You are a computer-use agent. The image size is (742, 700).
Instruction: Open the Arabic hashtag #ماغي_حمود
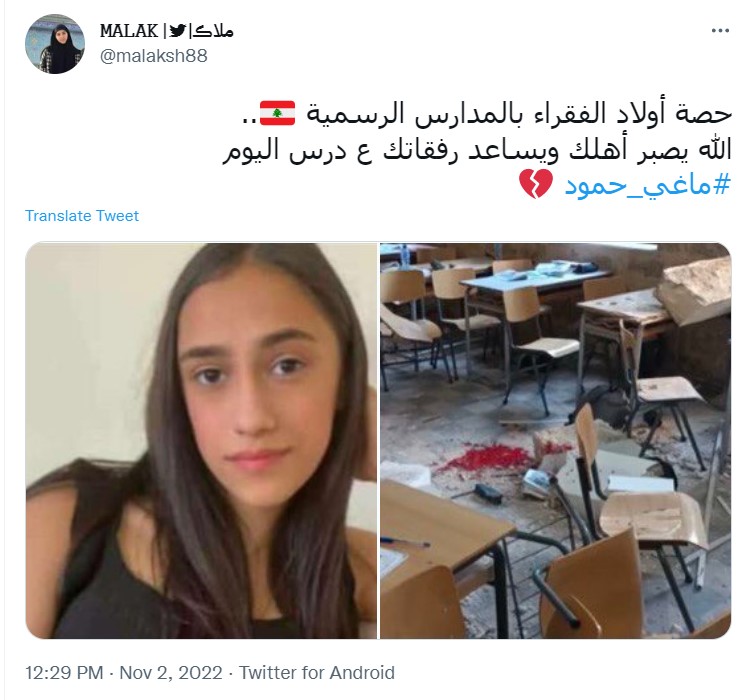[648, 185]
